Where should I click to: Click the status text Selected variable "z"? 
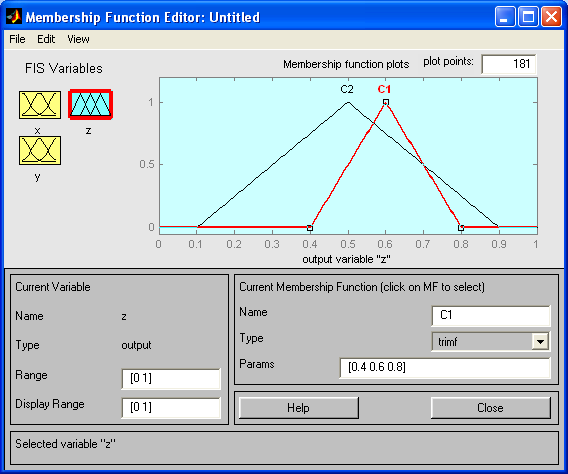65,444
